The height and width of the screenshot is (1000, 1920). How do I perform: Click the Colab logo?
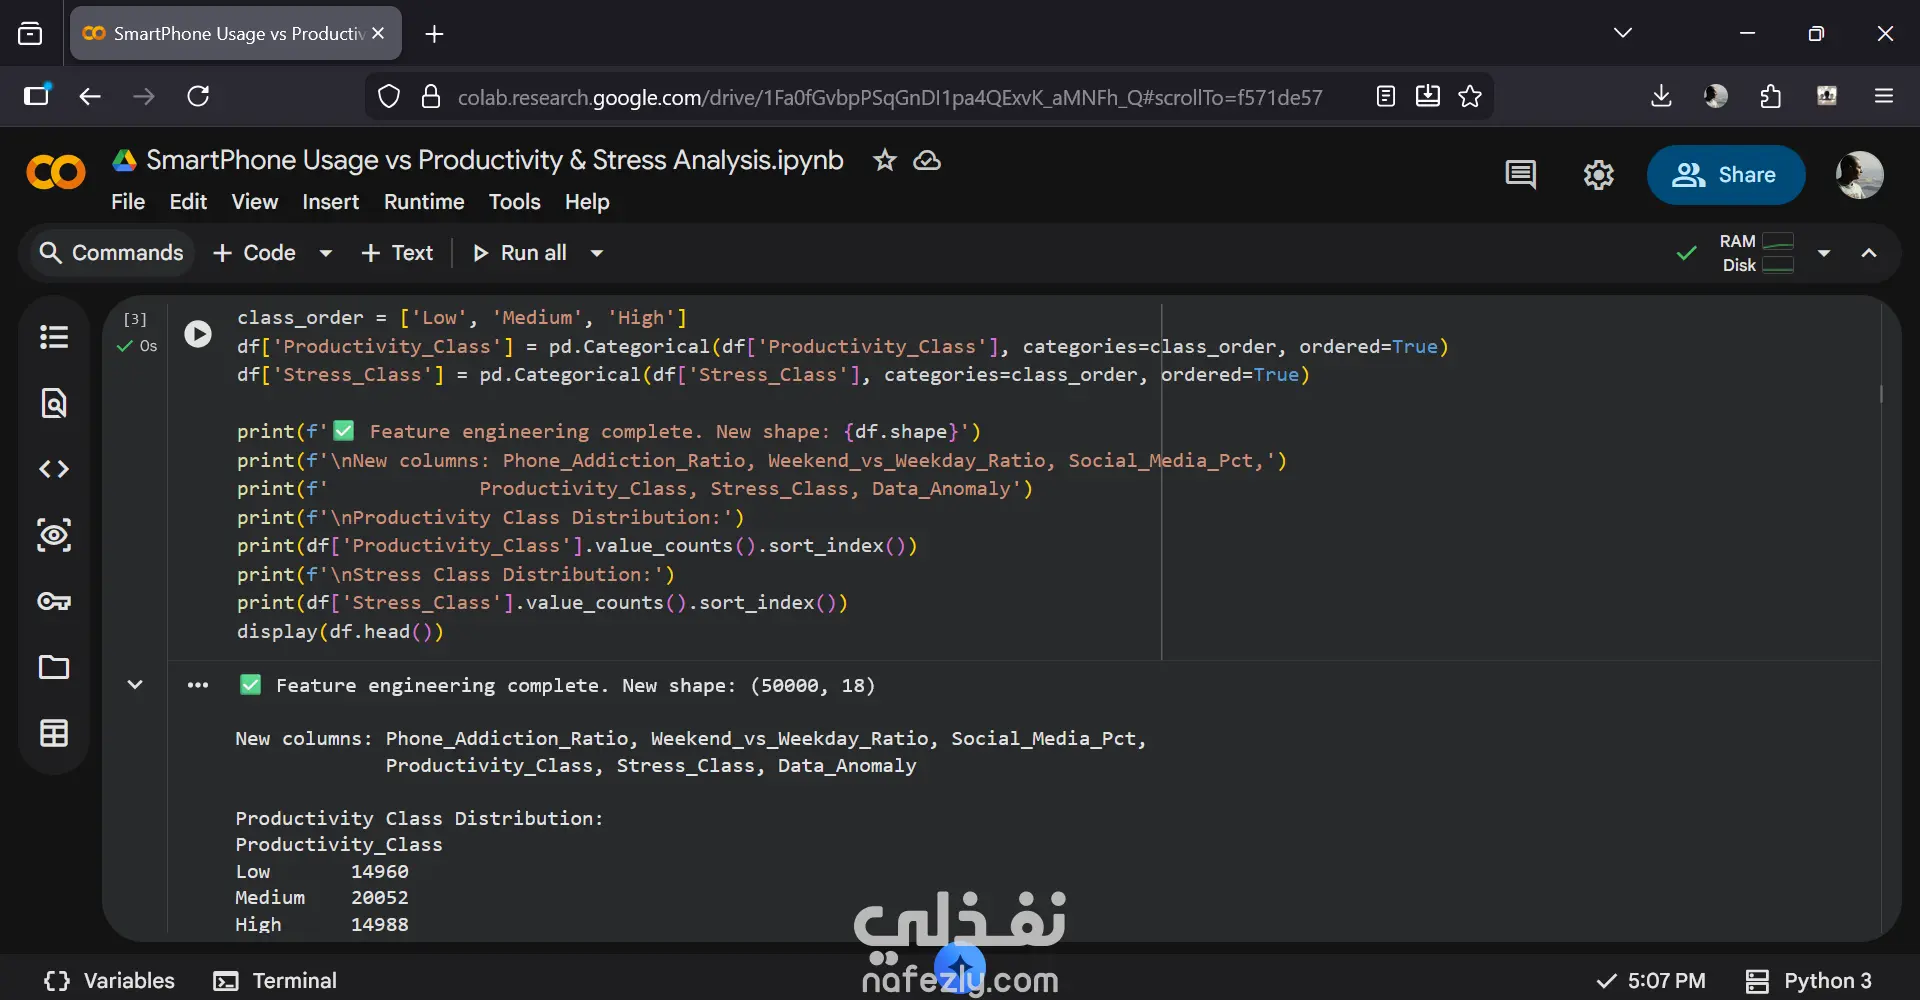coord(56,173)
